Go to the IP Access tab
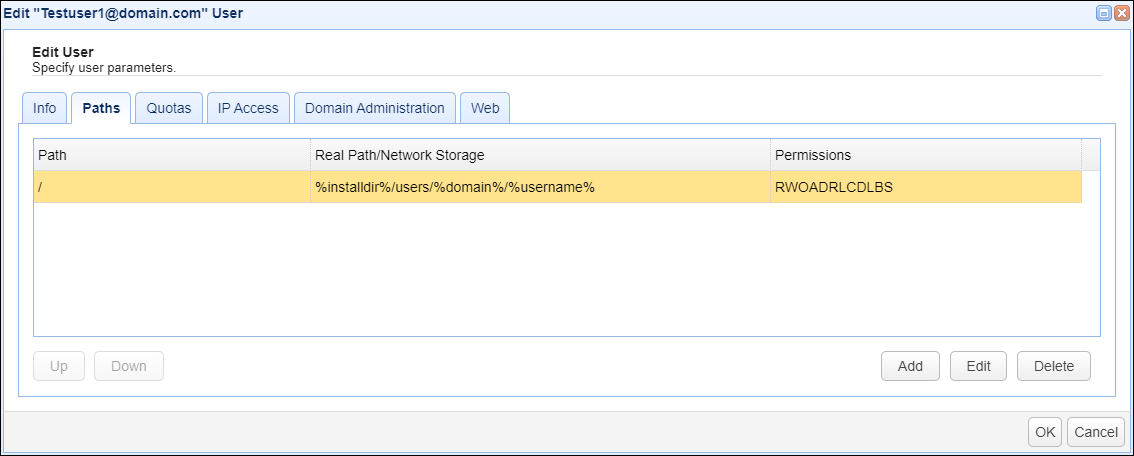Viewport: 1134px width, 456px height. (x=248, y=108)
